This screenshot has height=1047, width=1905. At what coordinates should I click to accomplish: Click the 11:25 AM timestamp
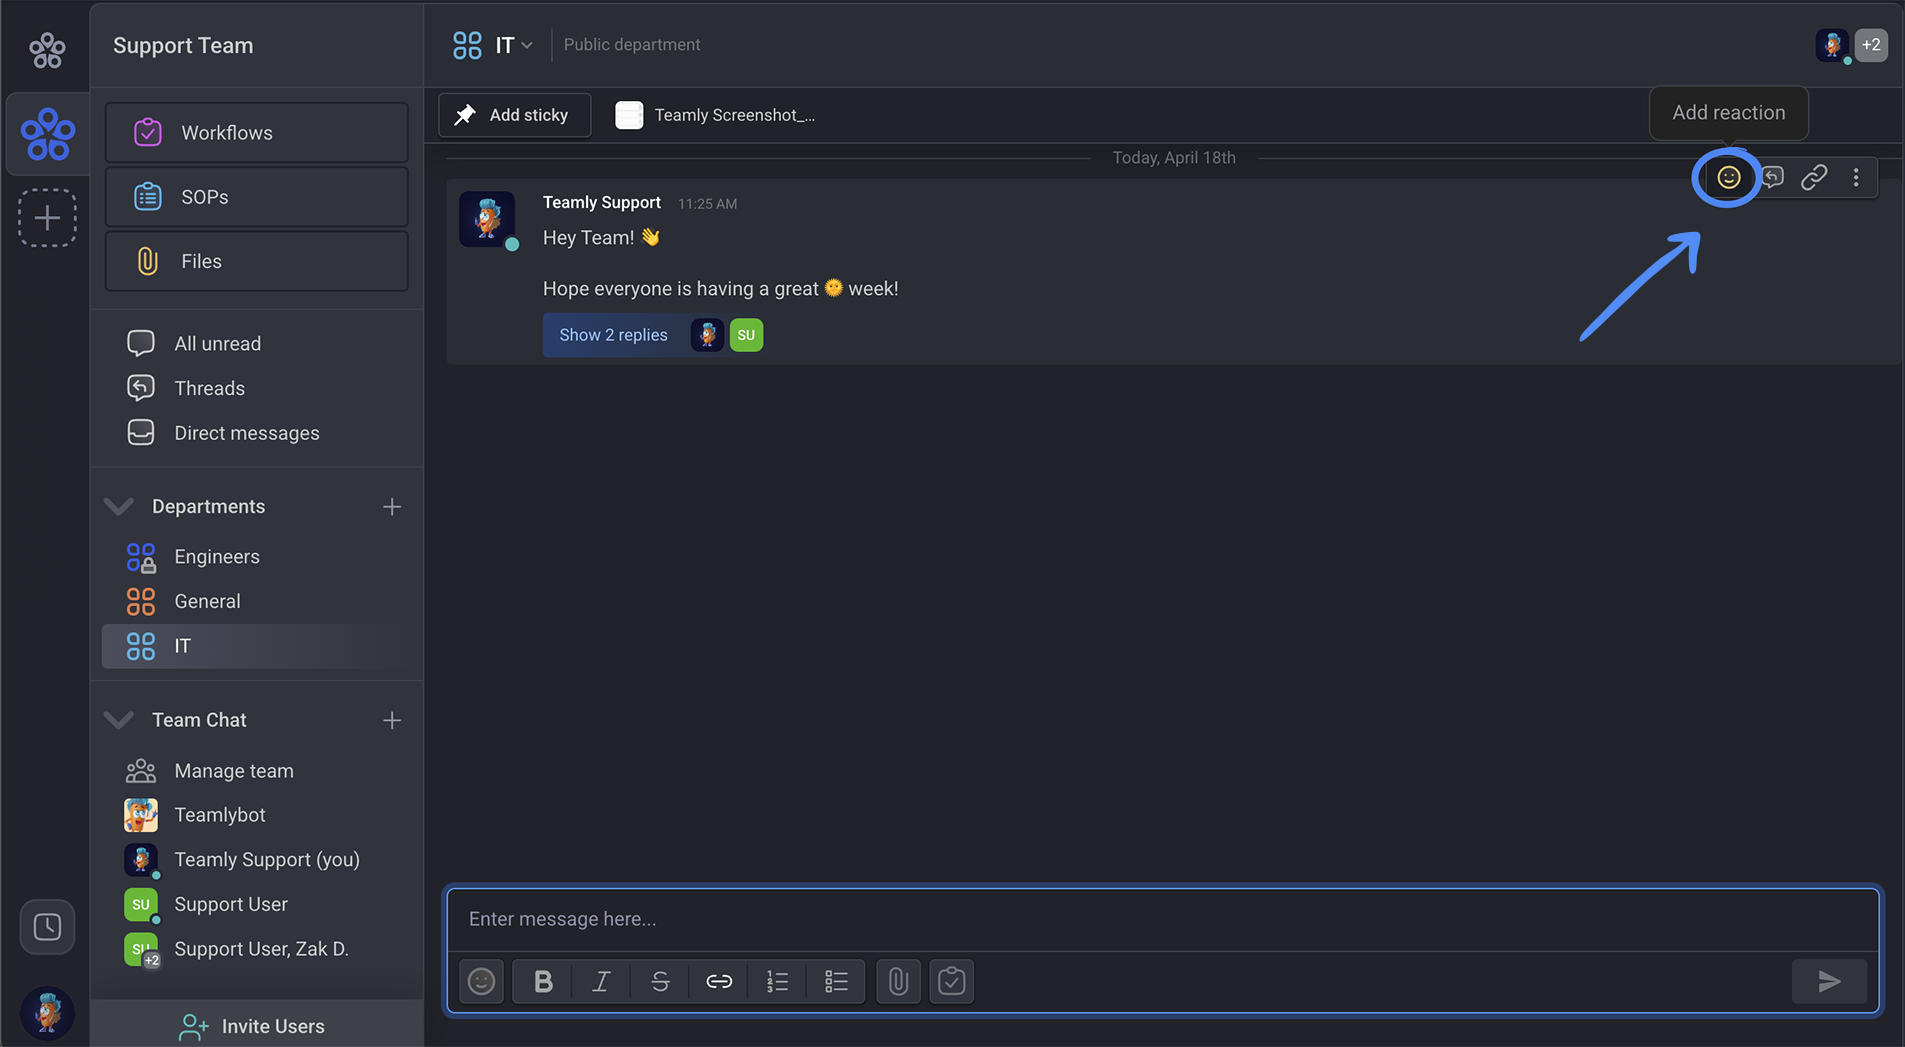(x=707, y=203)
